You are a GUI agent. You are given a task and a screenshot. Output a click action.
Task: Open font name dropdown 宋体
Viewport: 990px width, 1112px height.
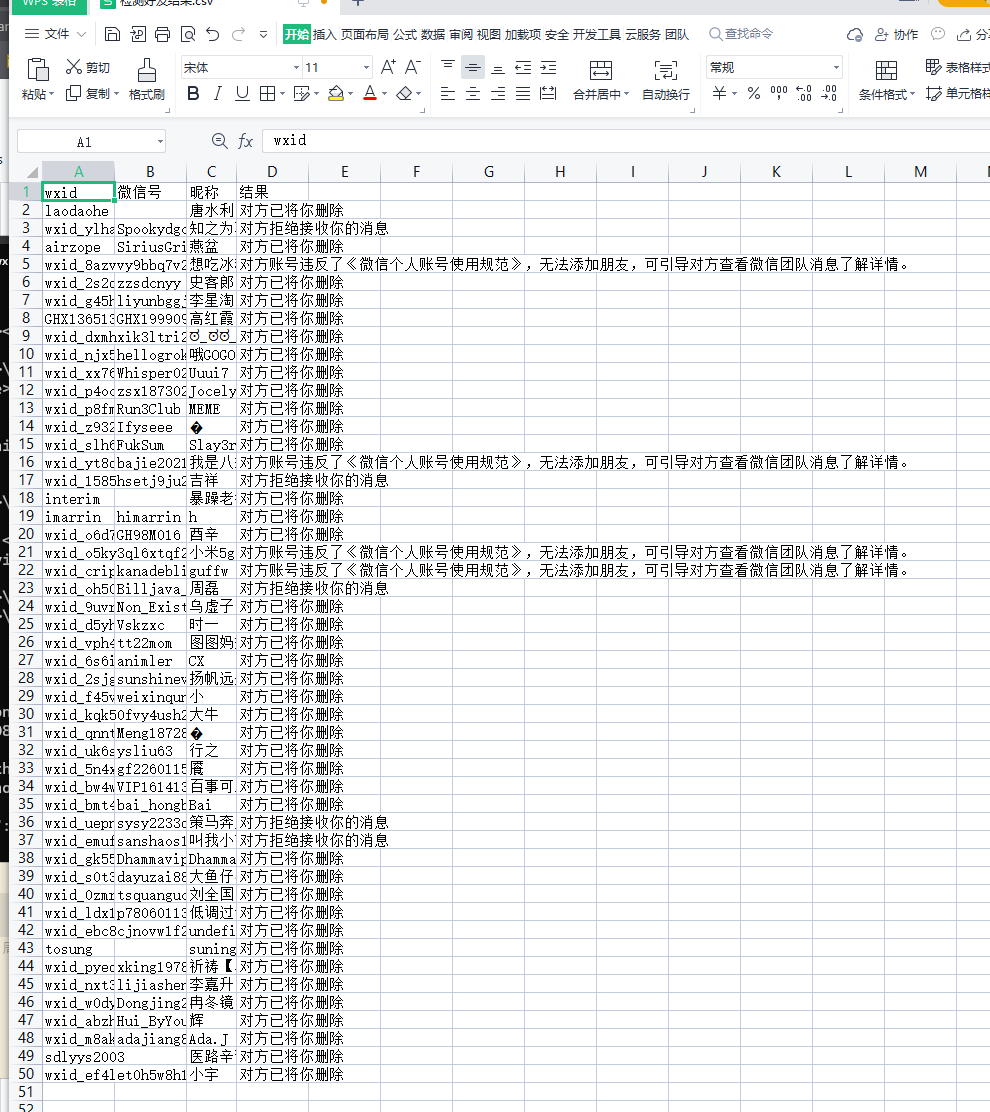point(296,67)
